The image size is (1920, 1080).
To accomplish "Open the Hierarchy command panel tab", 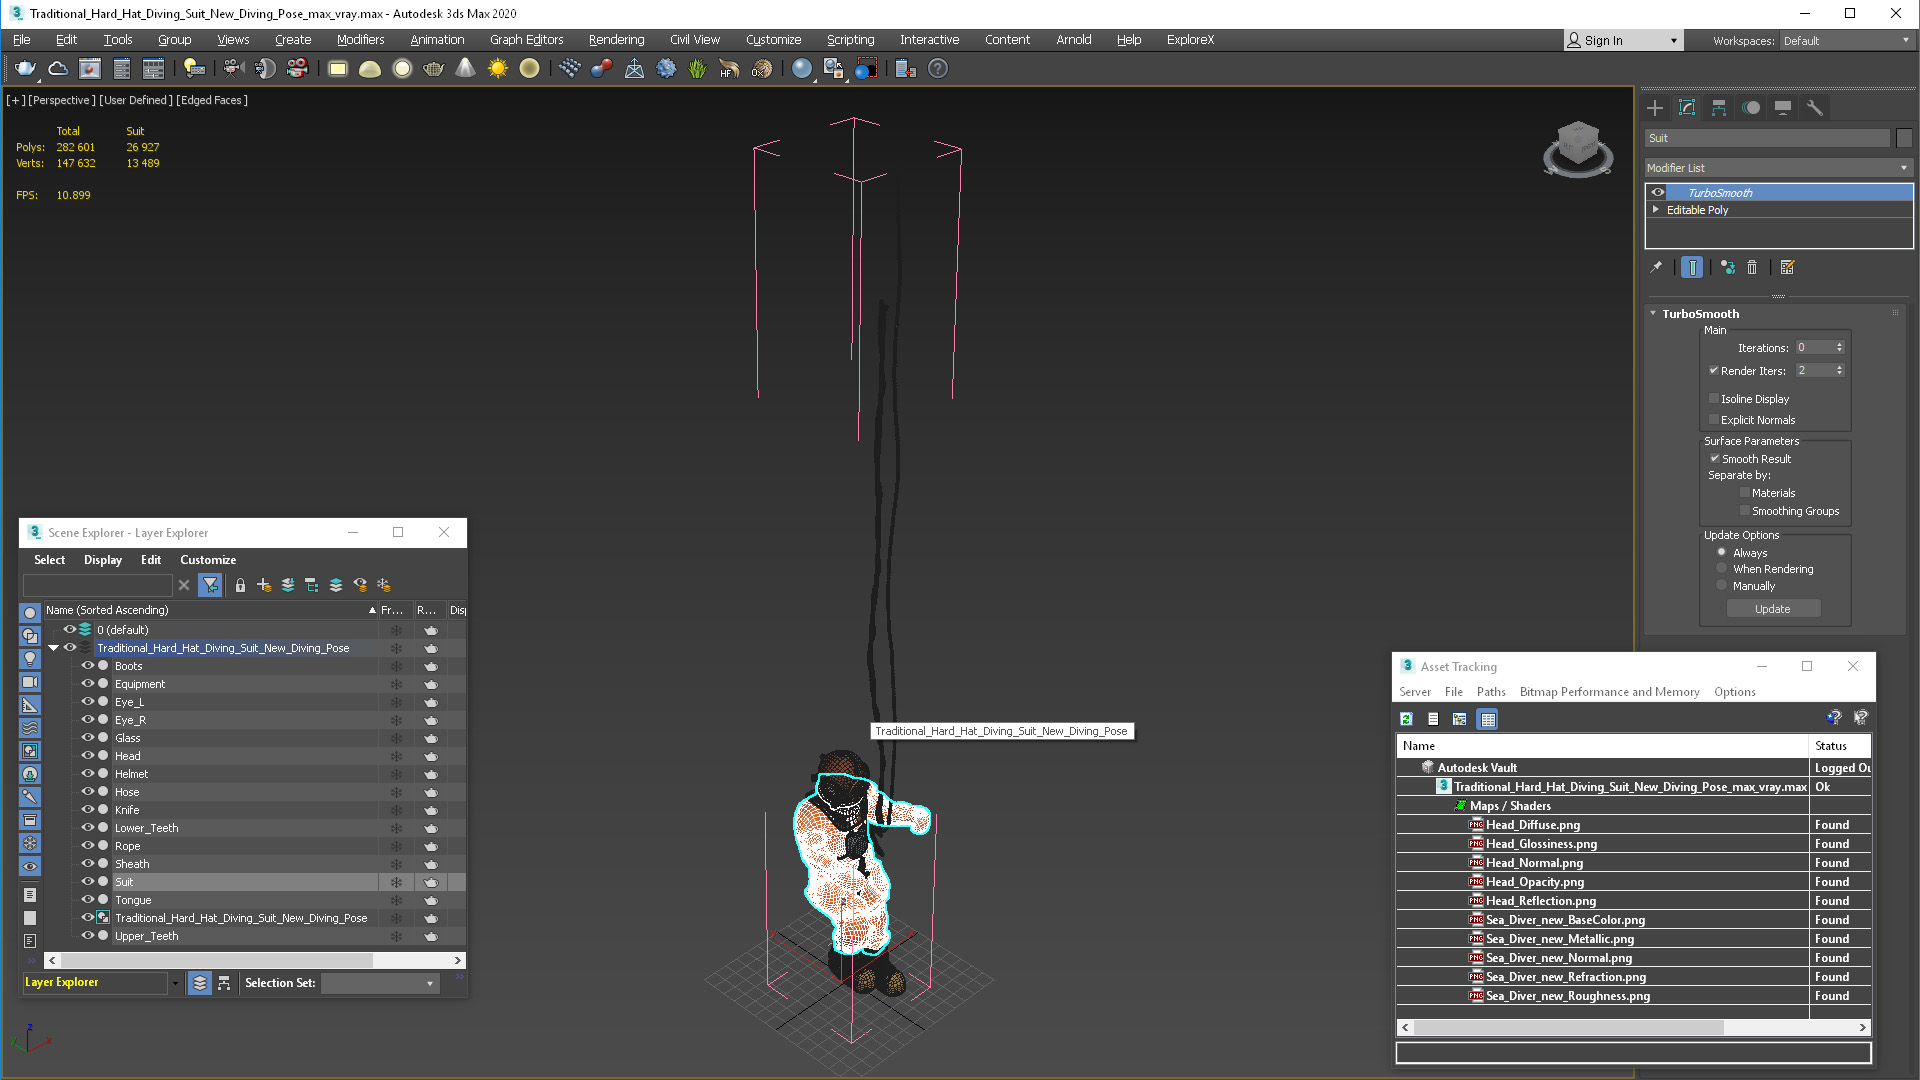I will tap(1719, 108).
